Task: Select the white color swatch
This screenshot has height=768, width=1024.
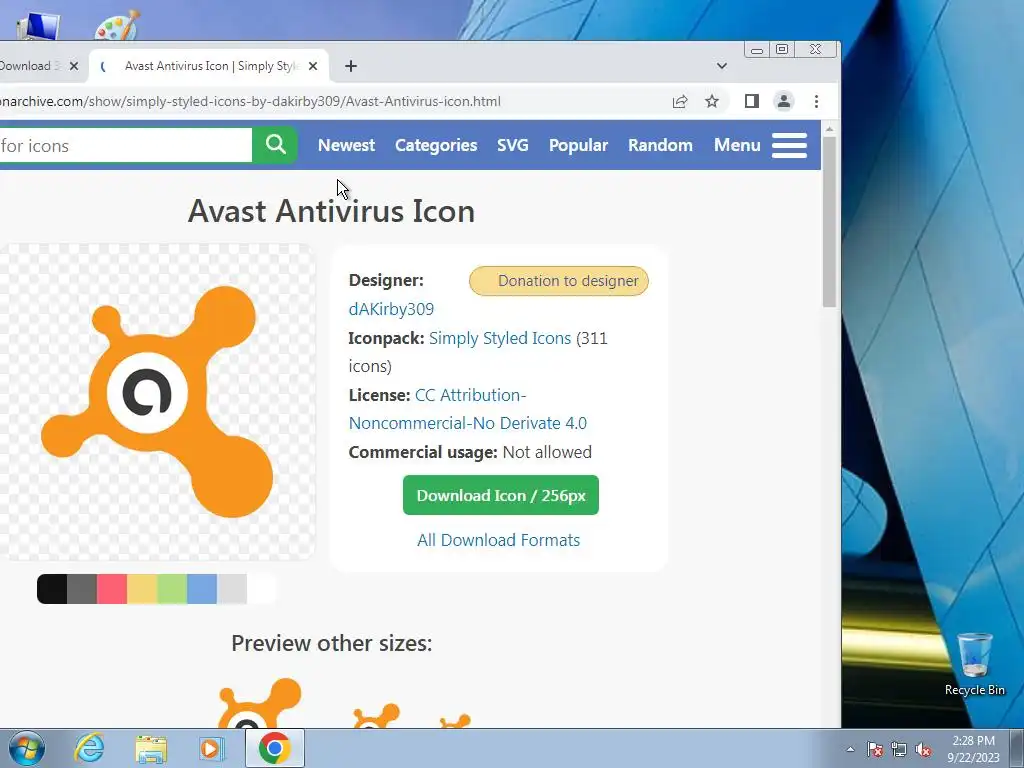Action: [x=262, y=589]
